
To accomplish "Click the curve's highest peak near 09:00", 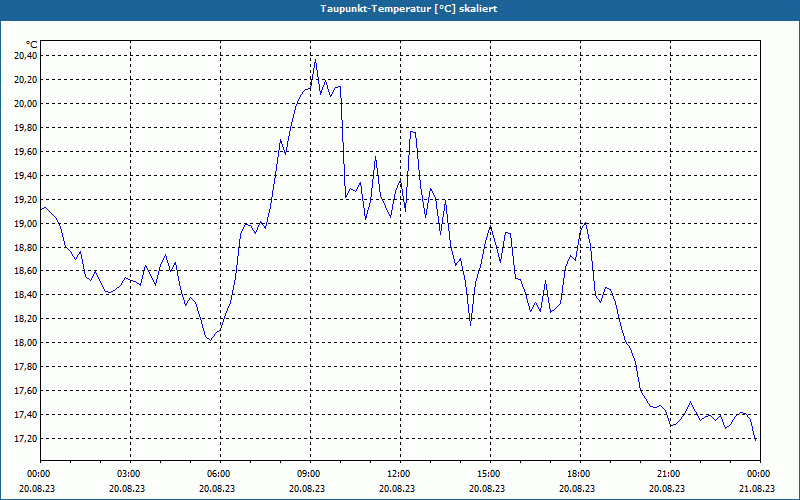I will click(x=315, y=60).
